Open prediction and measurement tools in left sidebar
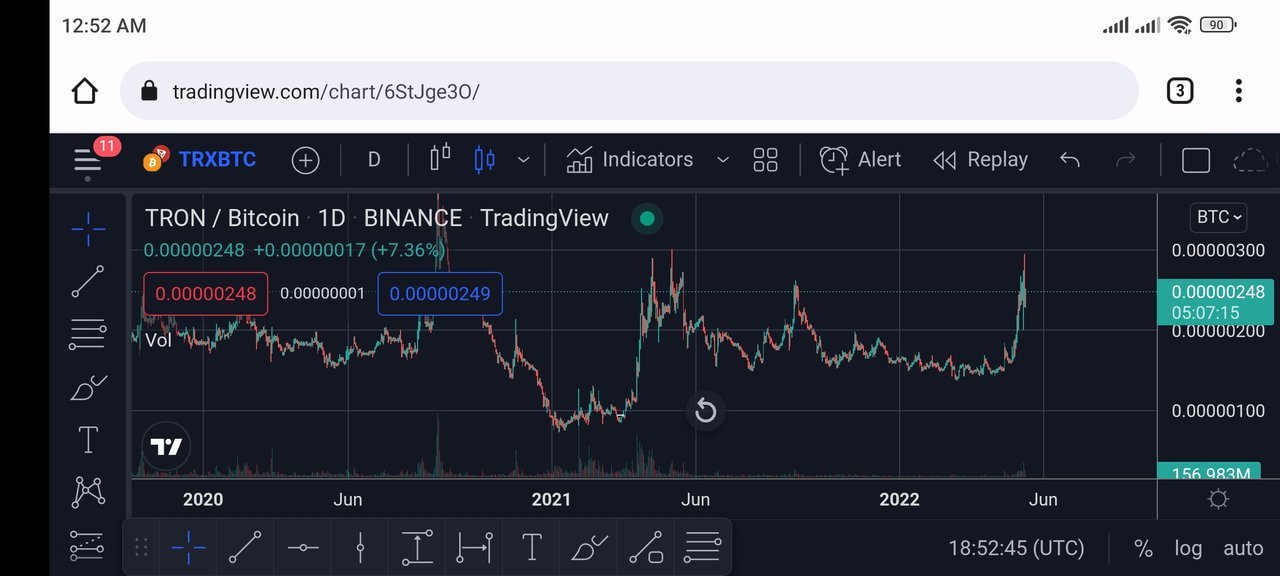This screenshot has height=576, width=1280. [88, 545]
